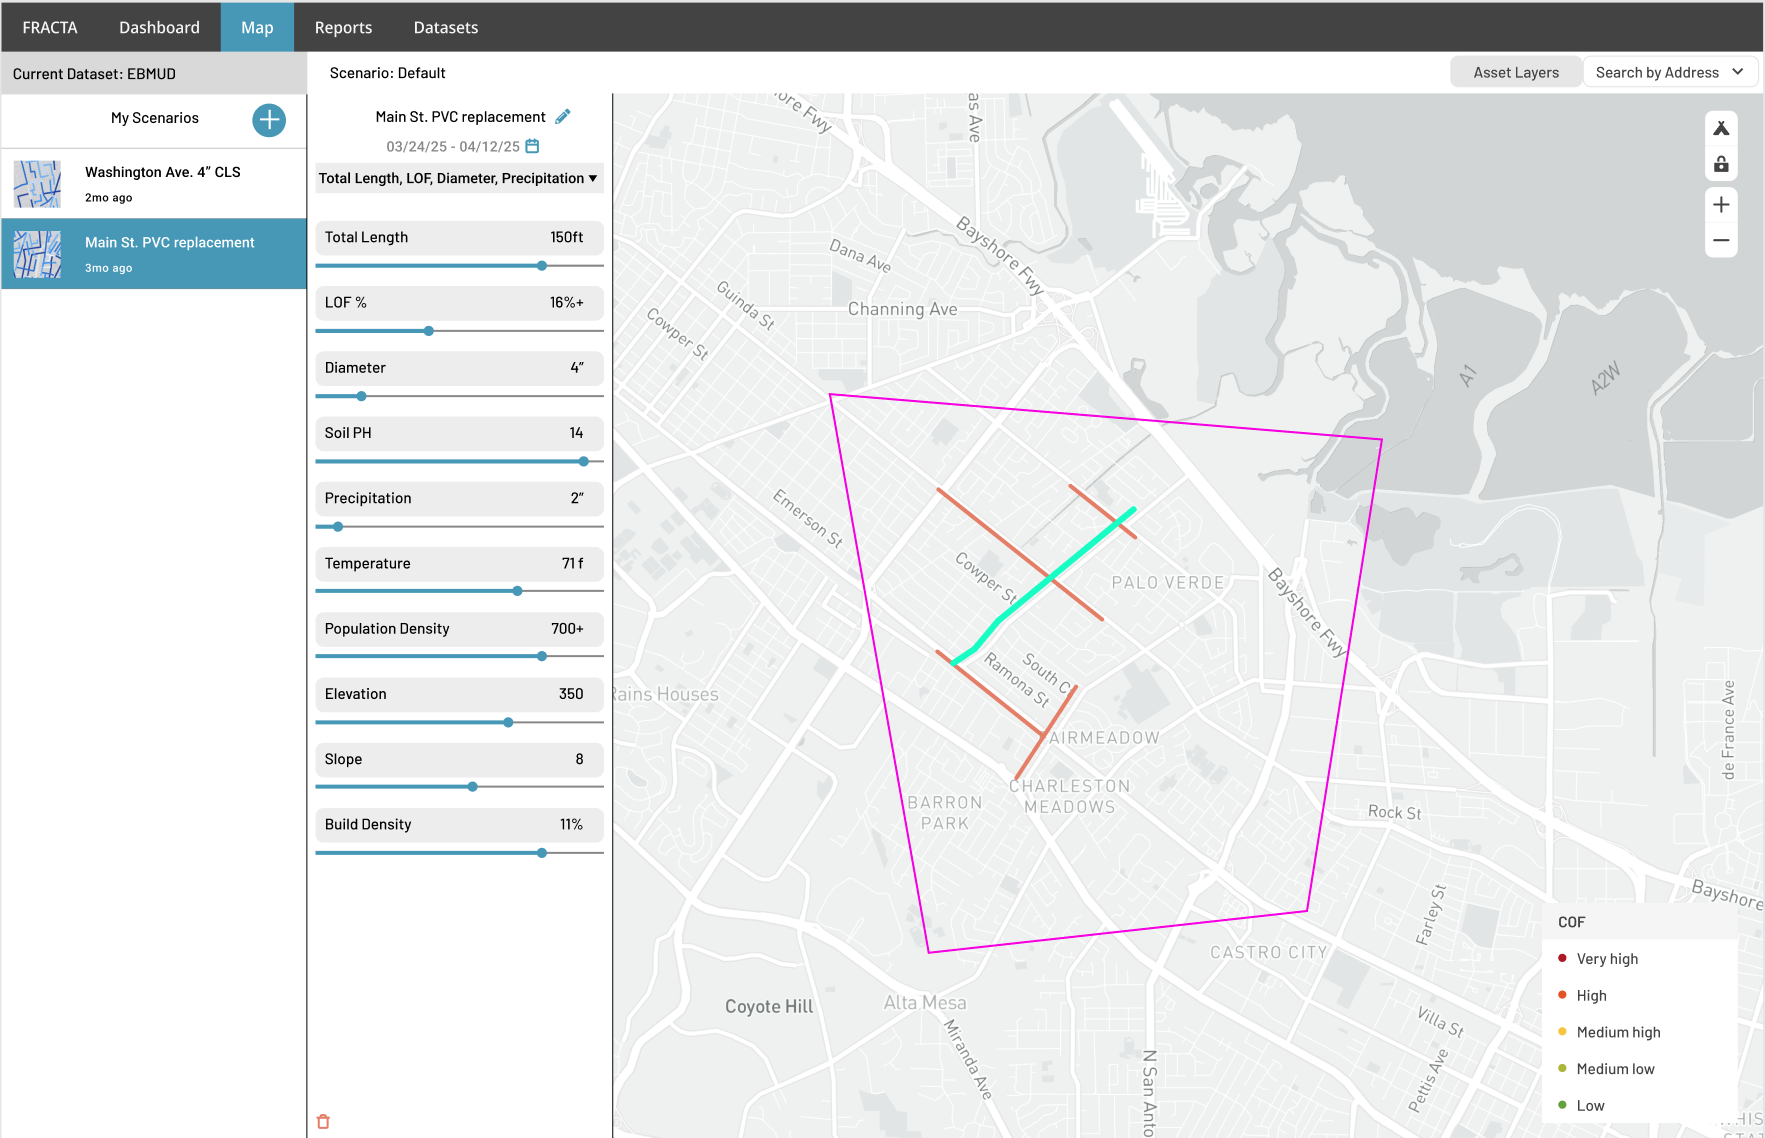Click the Elevation 350 field

(x=459, y=694)
